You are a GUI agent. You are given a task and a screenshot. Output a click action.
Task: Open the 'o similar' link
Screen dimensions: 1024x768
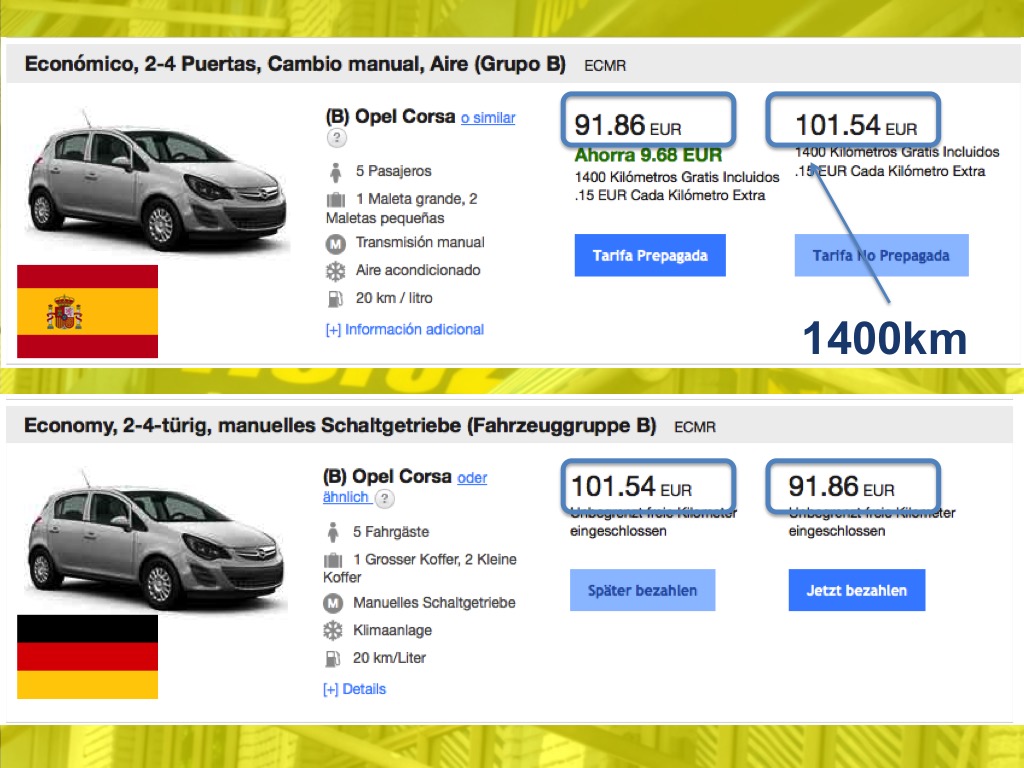(x=487, y=118)
